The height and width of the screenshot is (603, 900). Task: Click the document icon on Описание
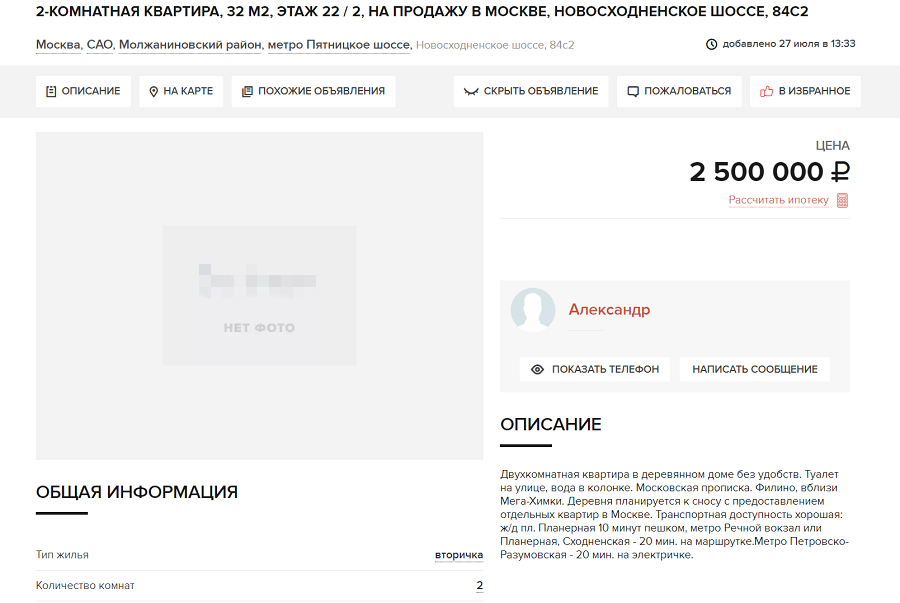51,91
